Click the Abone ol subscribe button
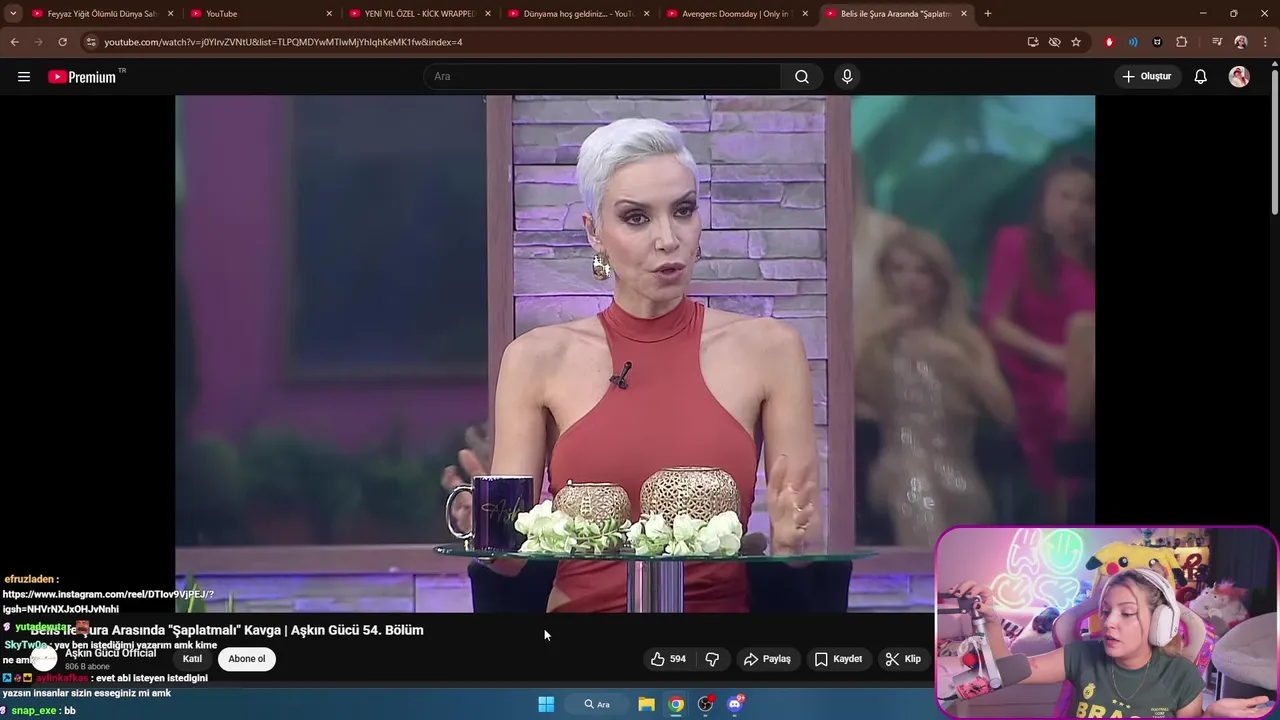Image resolution: width=1280 pixels, height=720 pixels. [247, 659]
